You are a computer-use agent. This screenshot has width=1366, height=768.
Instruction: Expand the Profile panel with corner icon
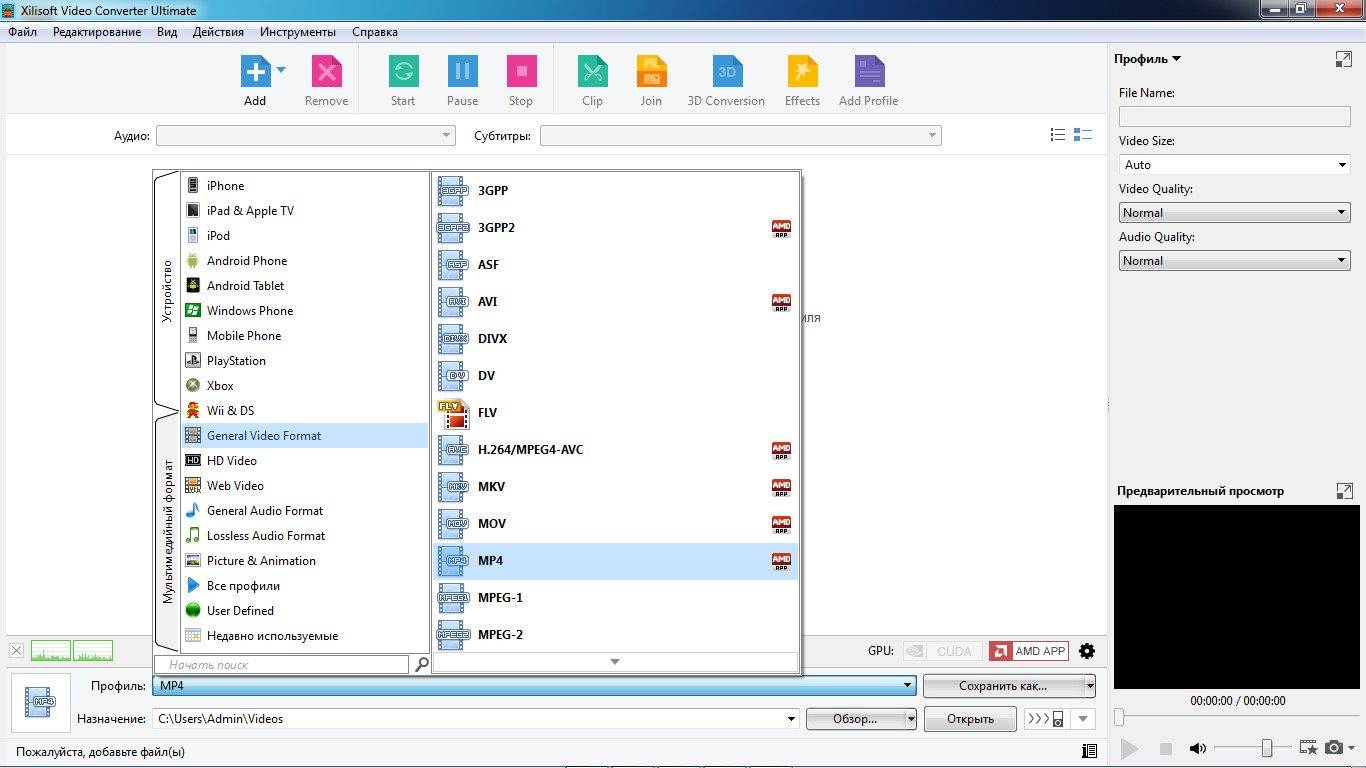[1343, 59]
